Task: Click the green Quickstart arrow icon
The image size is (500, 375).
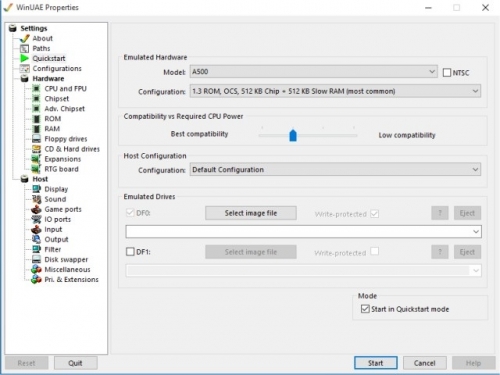Action: (24, 58)
